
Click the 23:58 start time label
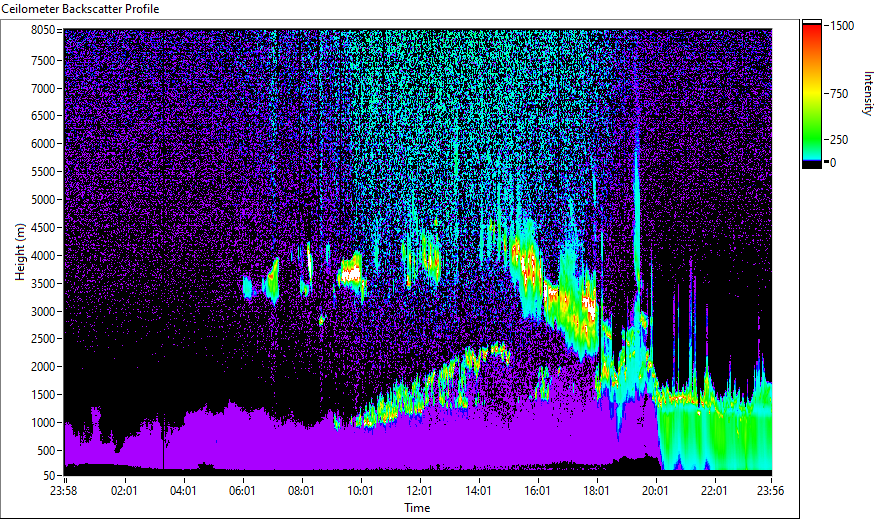(x=63, y=491)
